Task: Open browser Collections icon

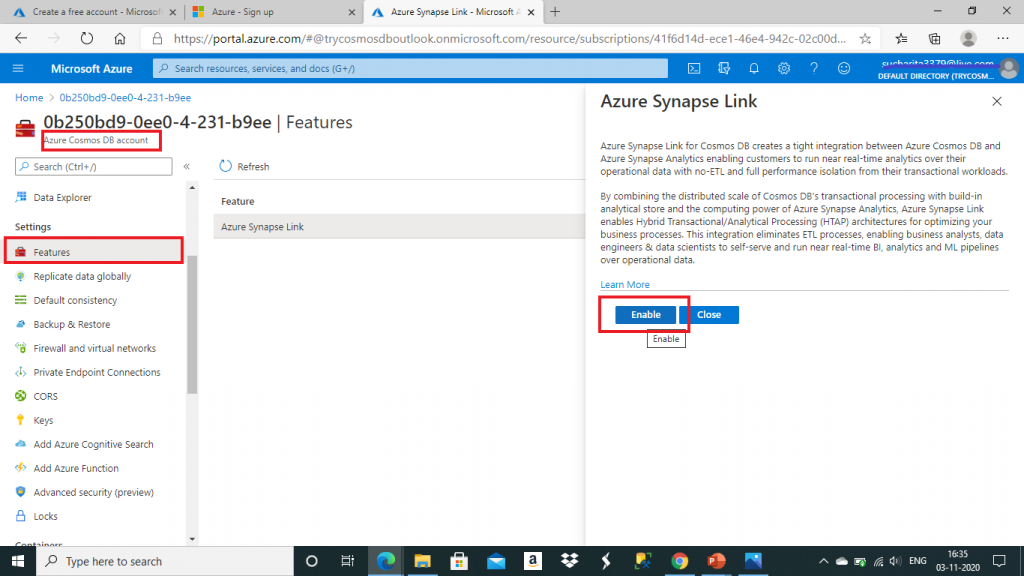Action: 935,39
